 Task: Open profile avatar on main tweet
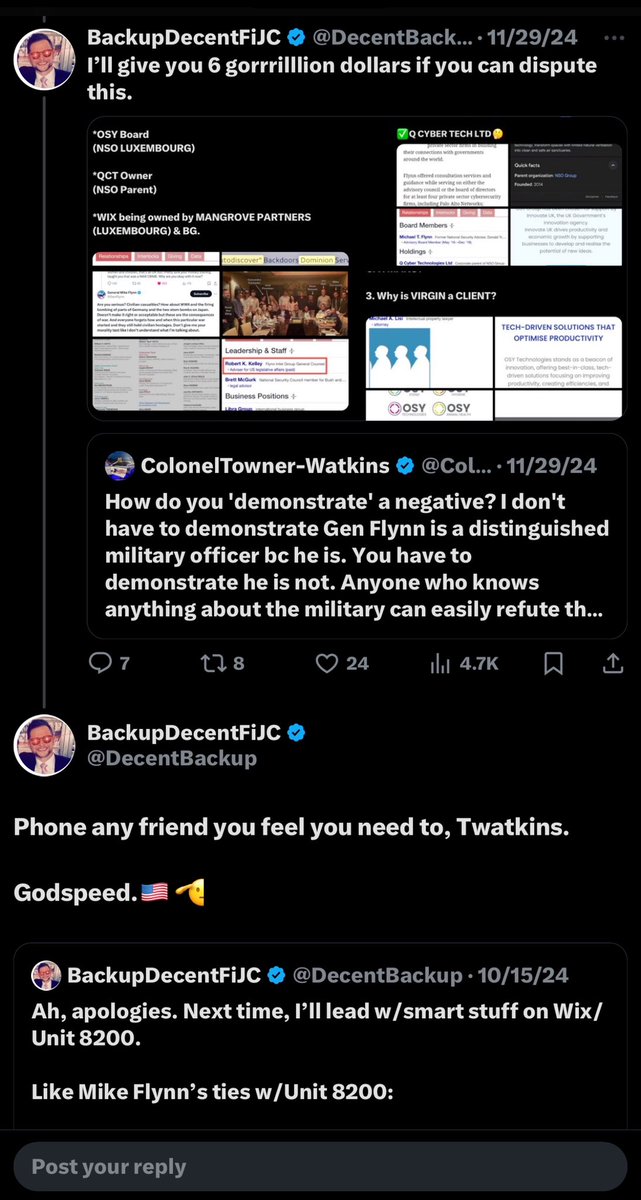(43, 745)
